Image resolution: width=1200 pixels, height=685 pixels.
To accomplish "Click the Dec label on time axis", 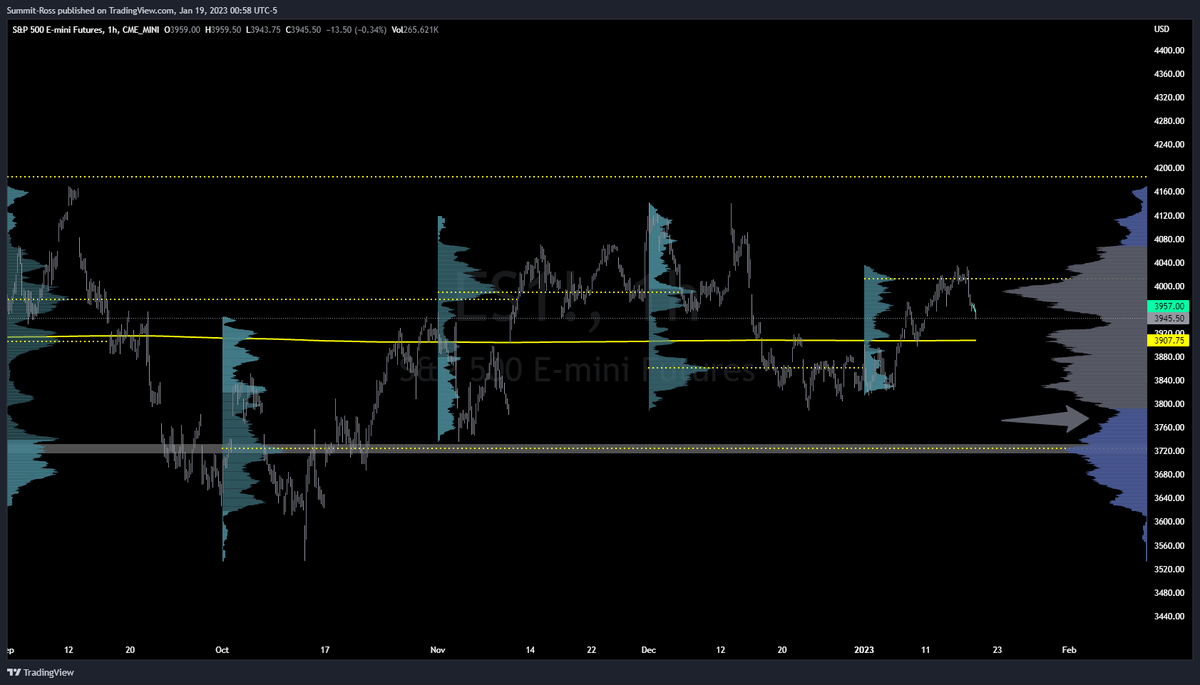I will 649,650.
